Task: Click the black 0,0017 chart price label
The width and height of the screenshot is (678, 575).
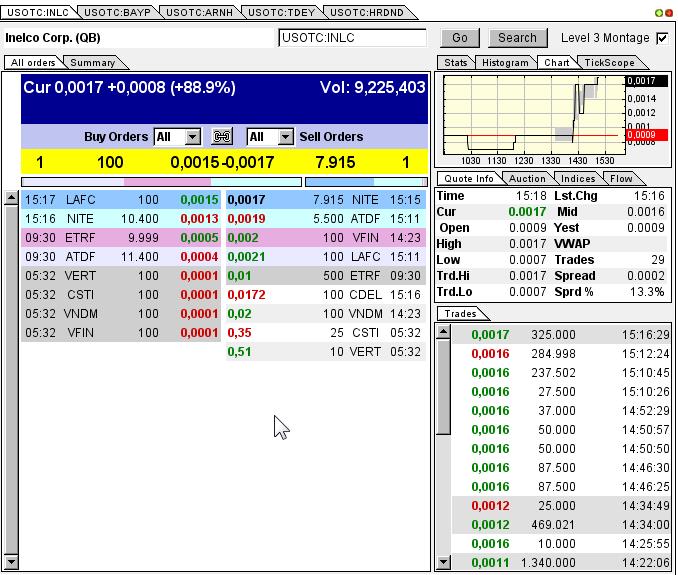Action: [x=647, y=81]
